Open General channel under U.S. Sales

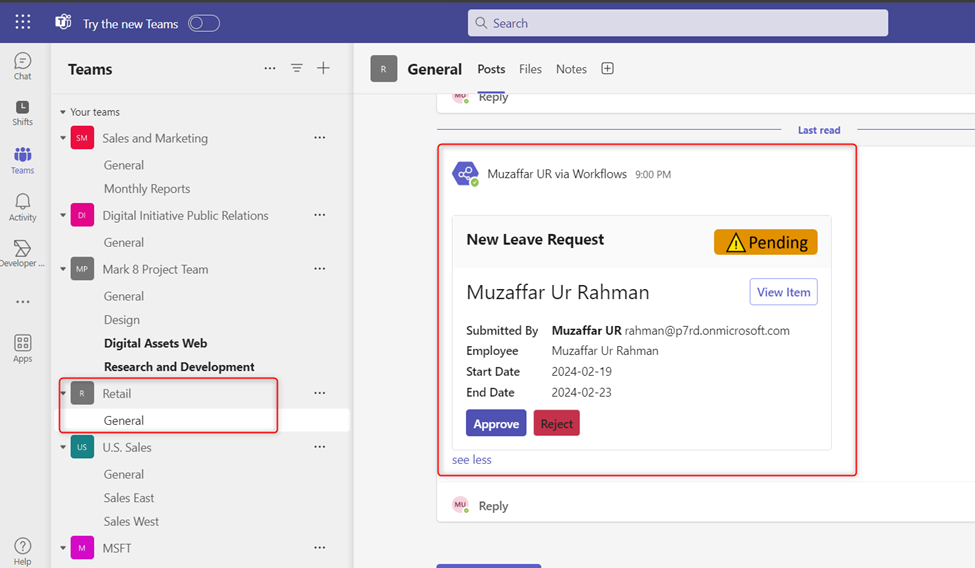pos(124,474)
